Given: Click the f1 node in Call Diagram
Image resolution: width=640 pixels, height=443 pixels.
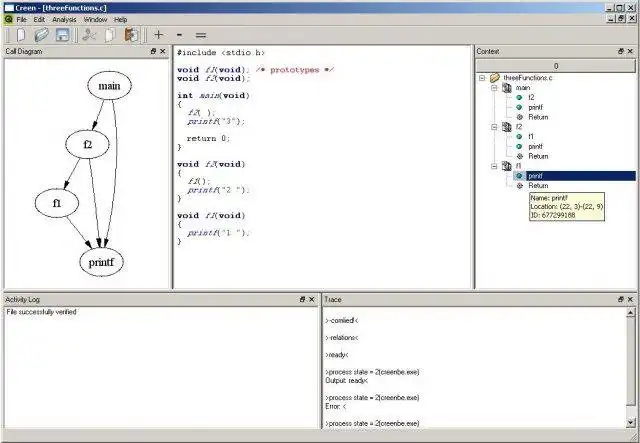Looking at the screenshot, I should (x=57, y=203).
